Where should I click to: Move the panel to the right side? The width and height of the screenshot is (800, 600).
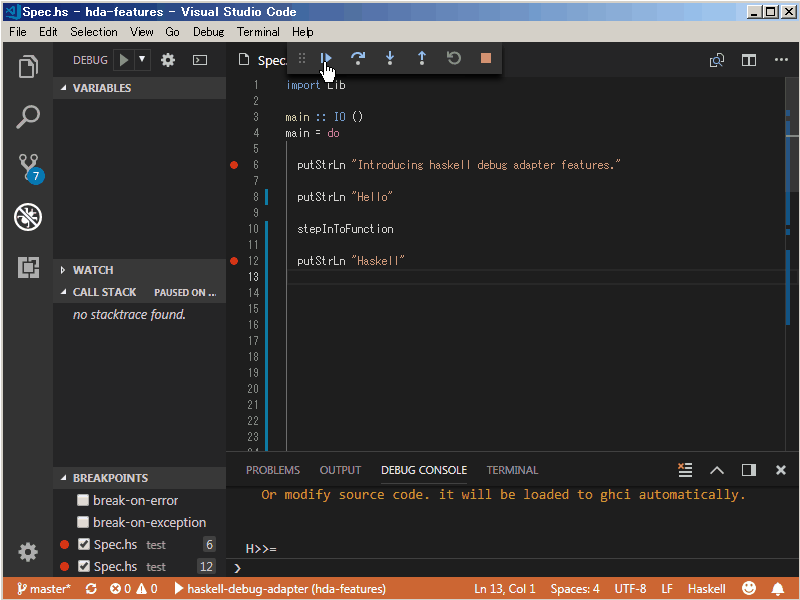coord(749,470)
